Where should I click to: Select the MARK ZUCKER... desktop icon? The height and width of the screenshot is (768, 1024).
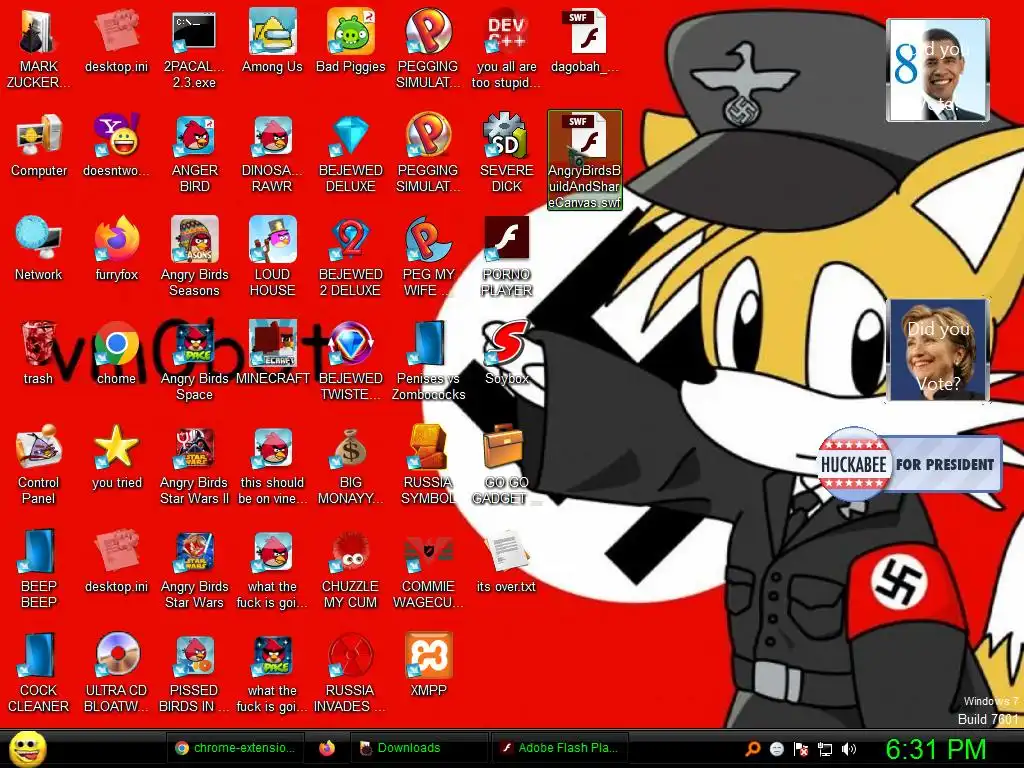39,49
